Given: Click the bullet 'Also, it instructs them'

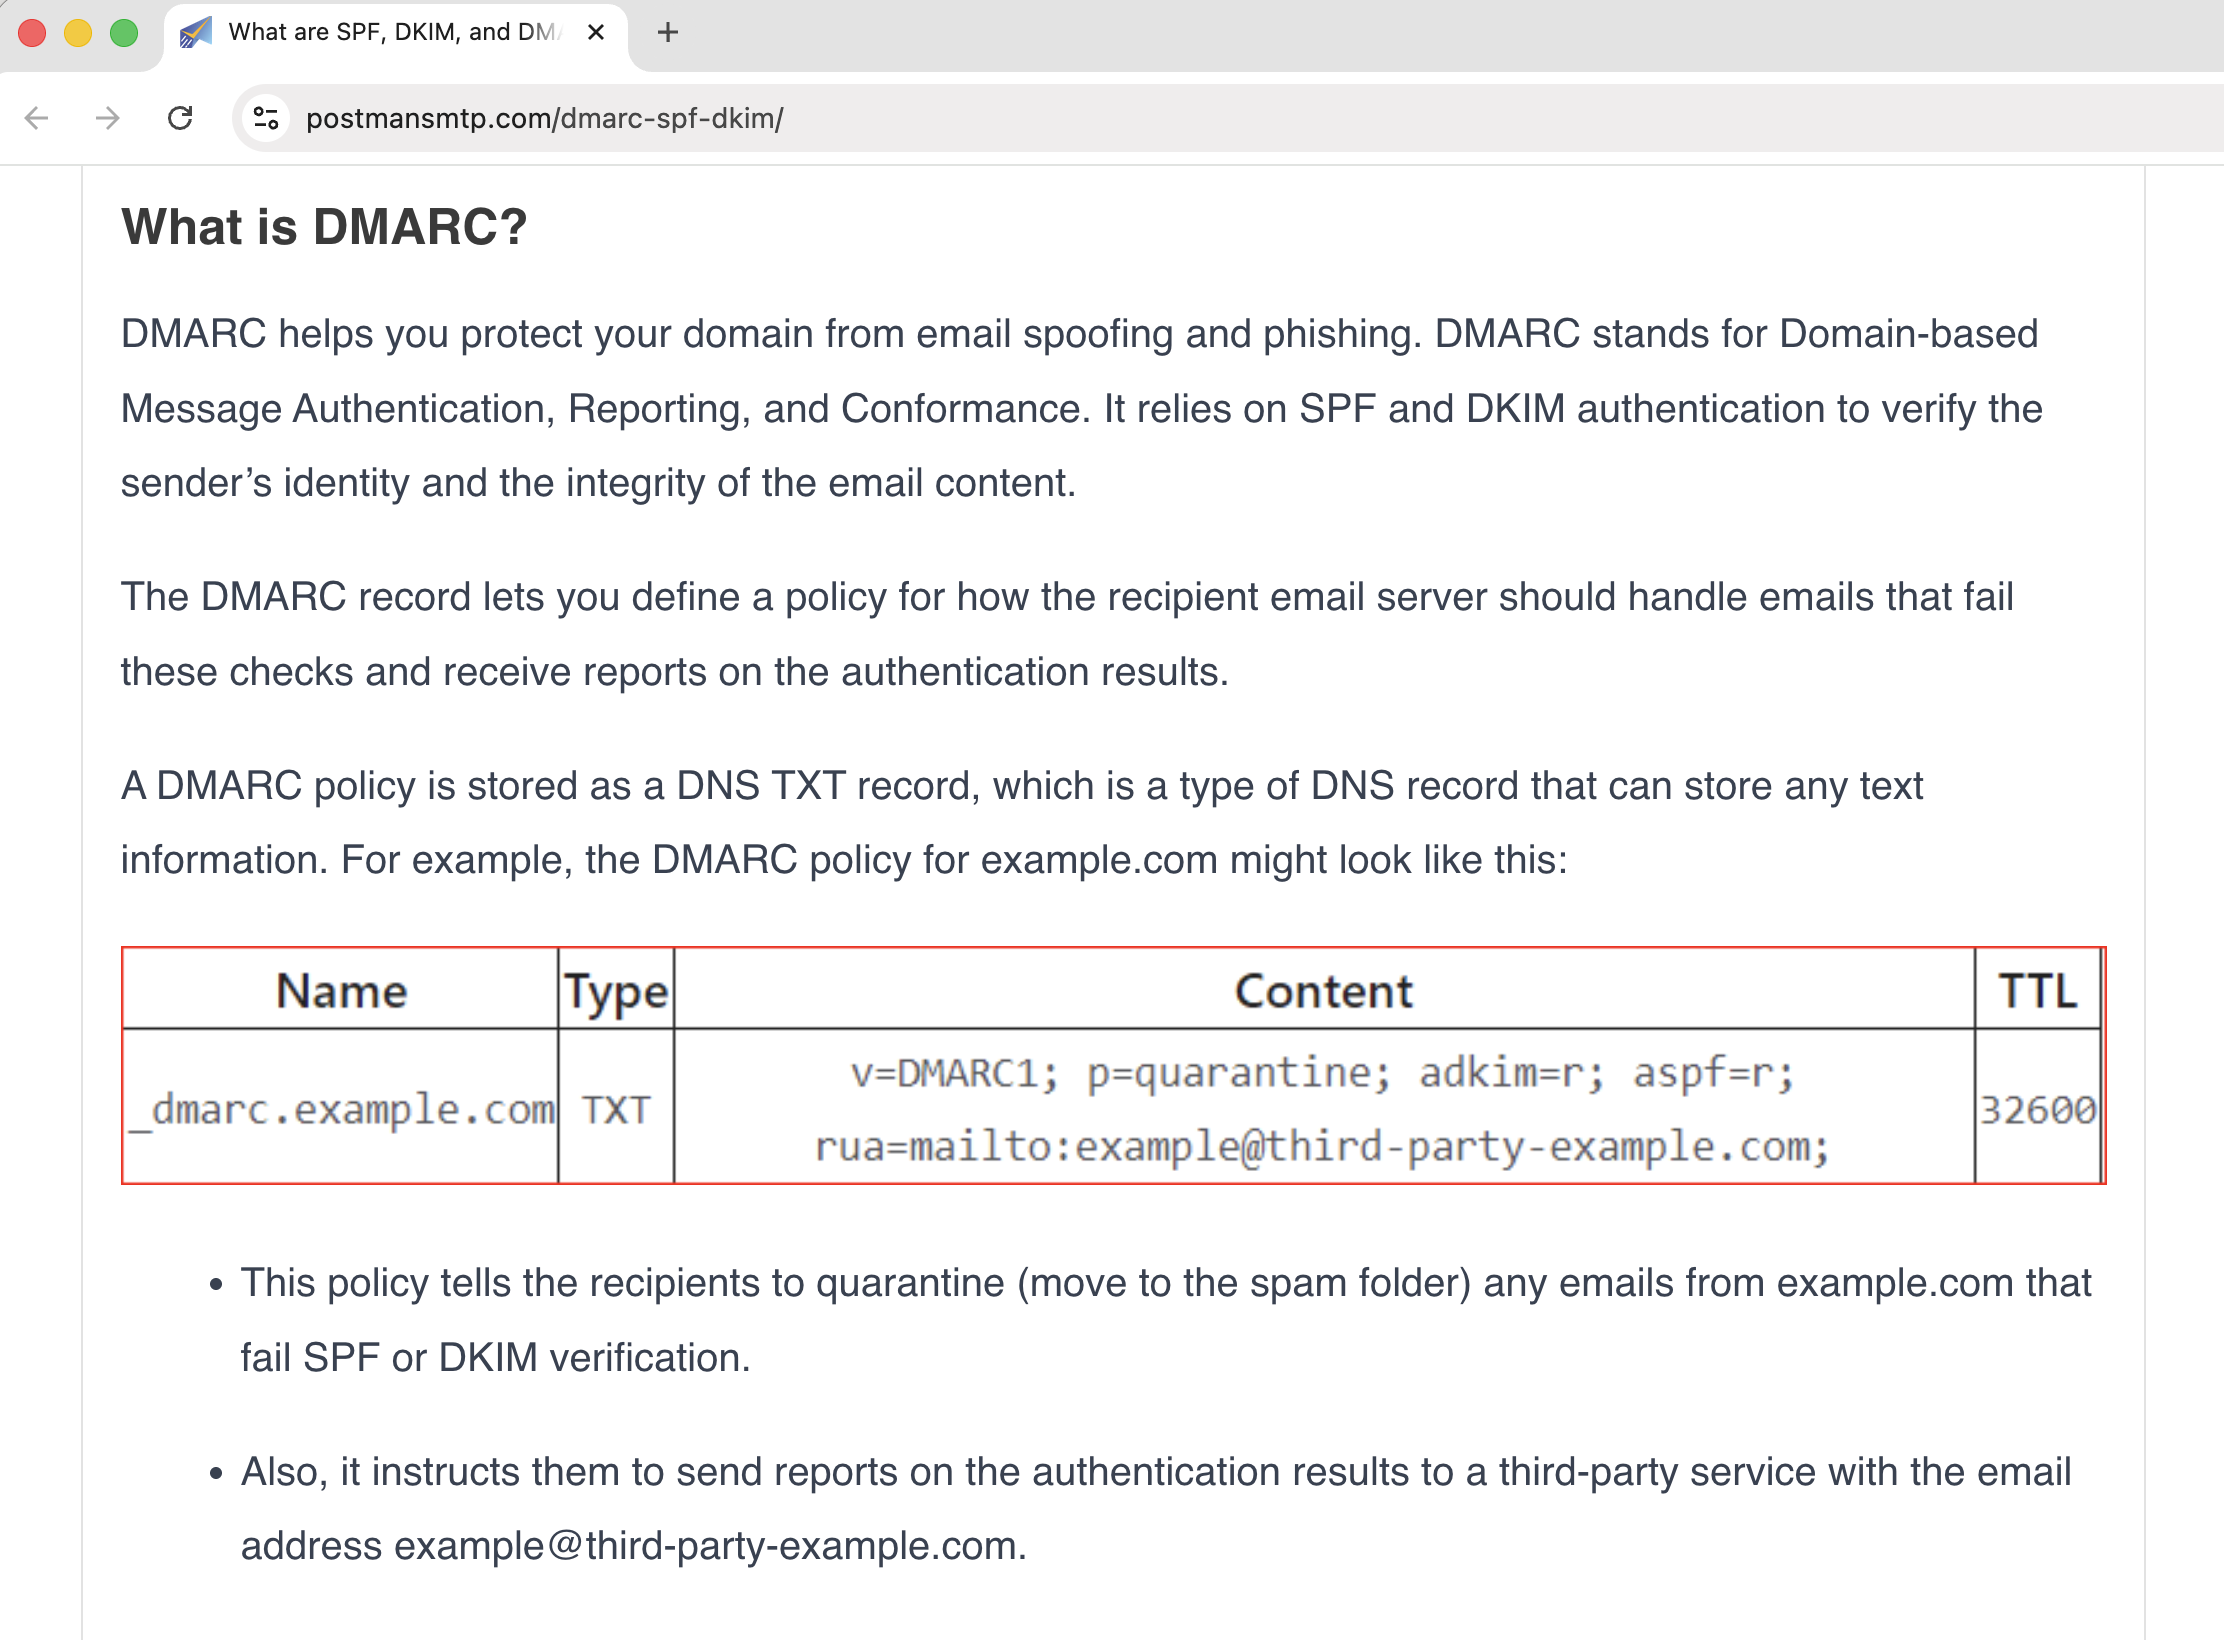Looking at the screenshot, I should click(1156, 1509).
